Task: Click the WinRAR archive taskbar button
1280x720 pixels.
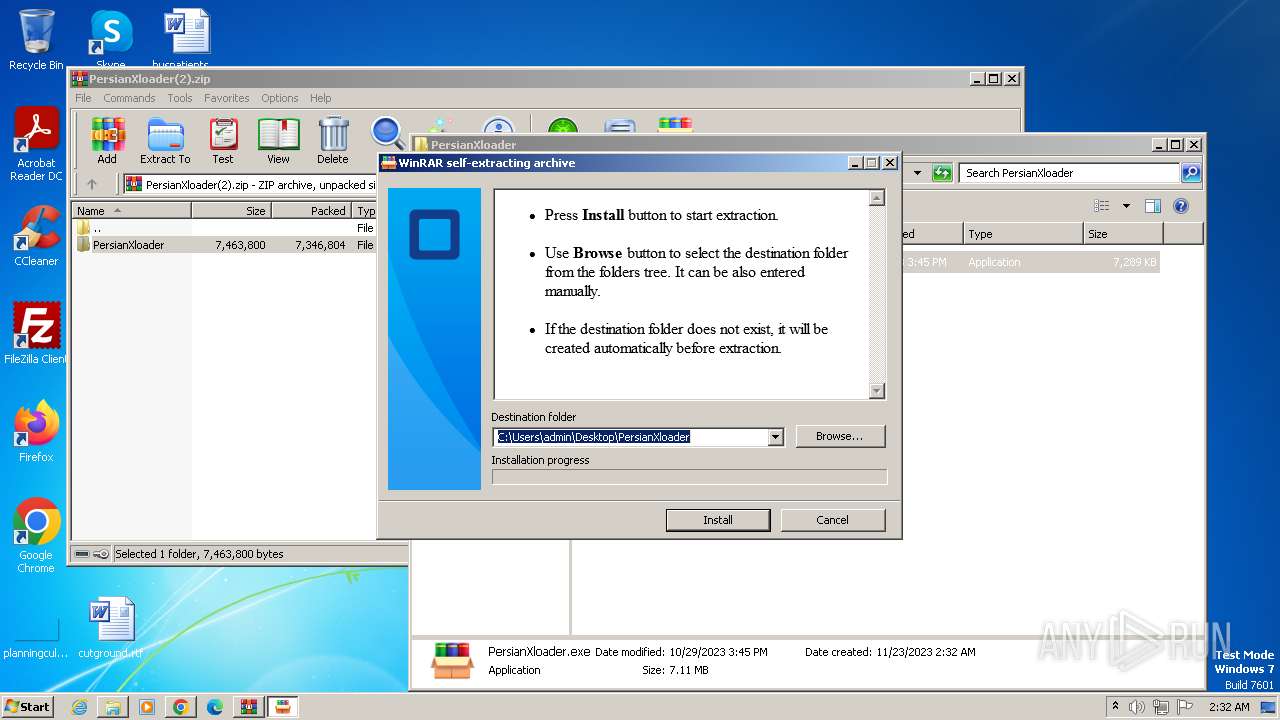Action: (249, 707)
